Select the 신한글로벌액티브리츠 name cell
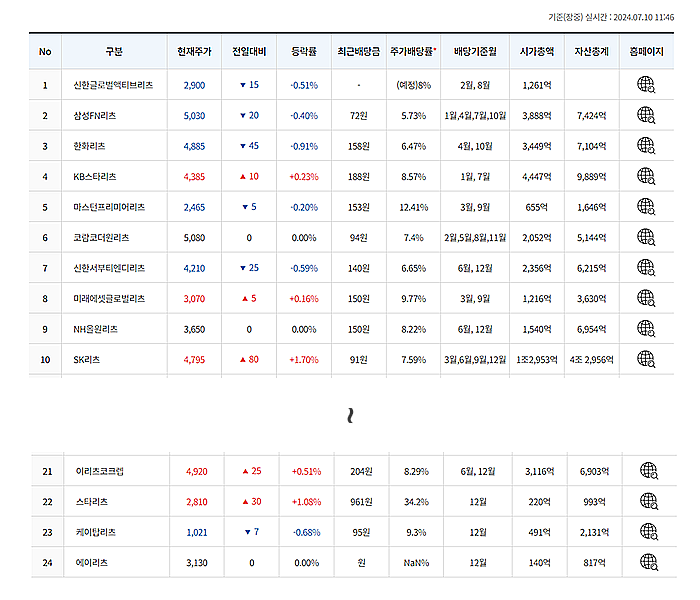Viewport: 700px width, 600px height. [113, 85]
